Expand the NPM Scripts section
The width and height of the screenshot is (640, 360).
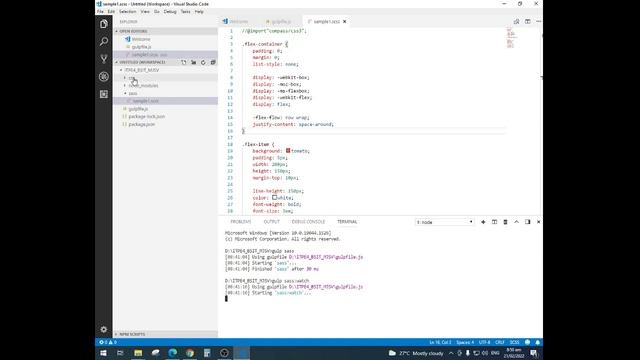(x=131, y=334)
